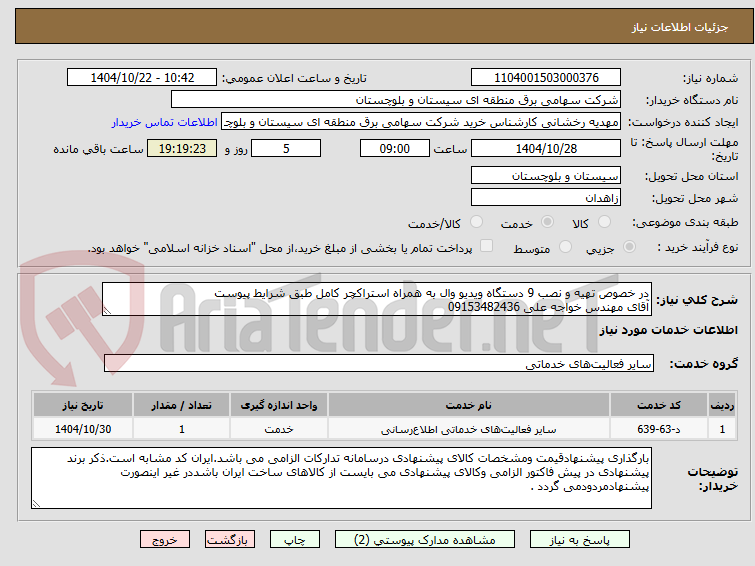
Task: Click the کد خدمت column header
Action: (x=658, y=405)
